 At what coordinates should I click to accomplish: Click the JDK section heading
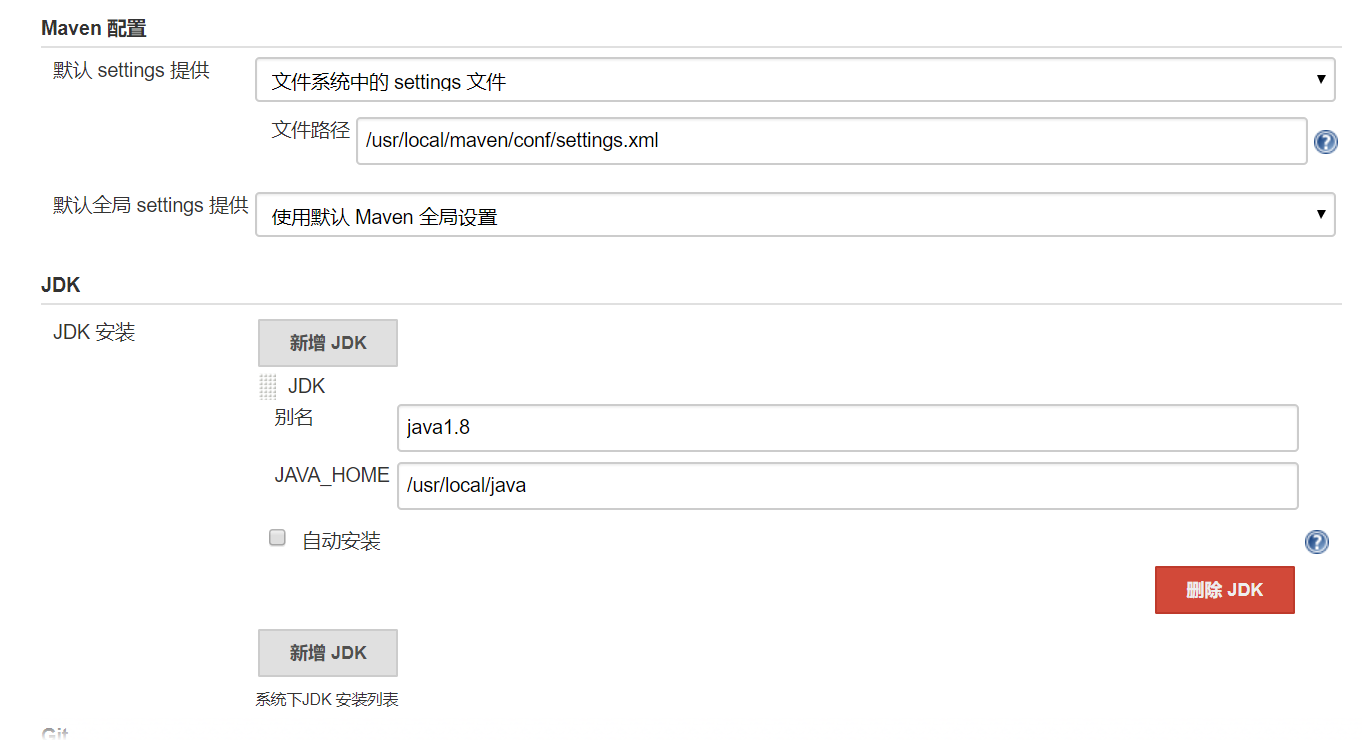[x=61, y=285]
